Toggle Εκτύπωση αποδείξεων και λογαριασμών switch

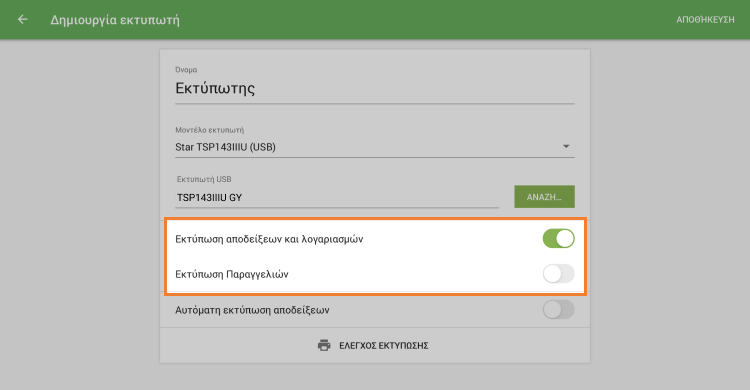point(558,238)
